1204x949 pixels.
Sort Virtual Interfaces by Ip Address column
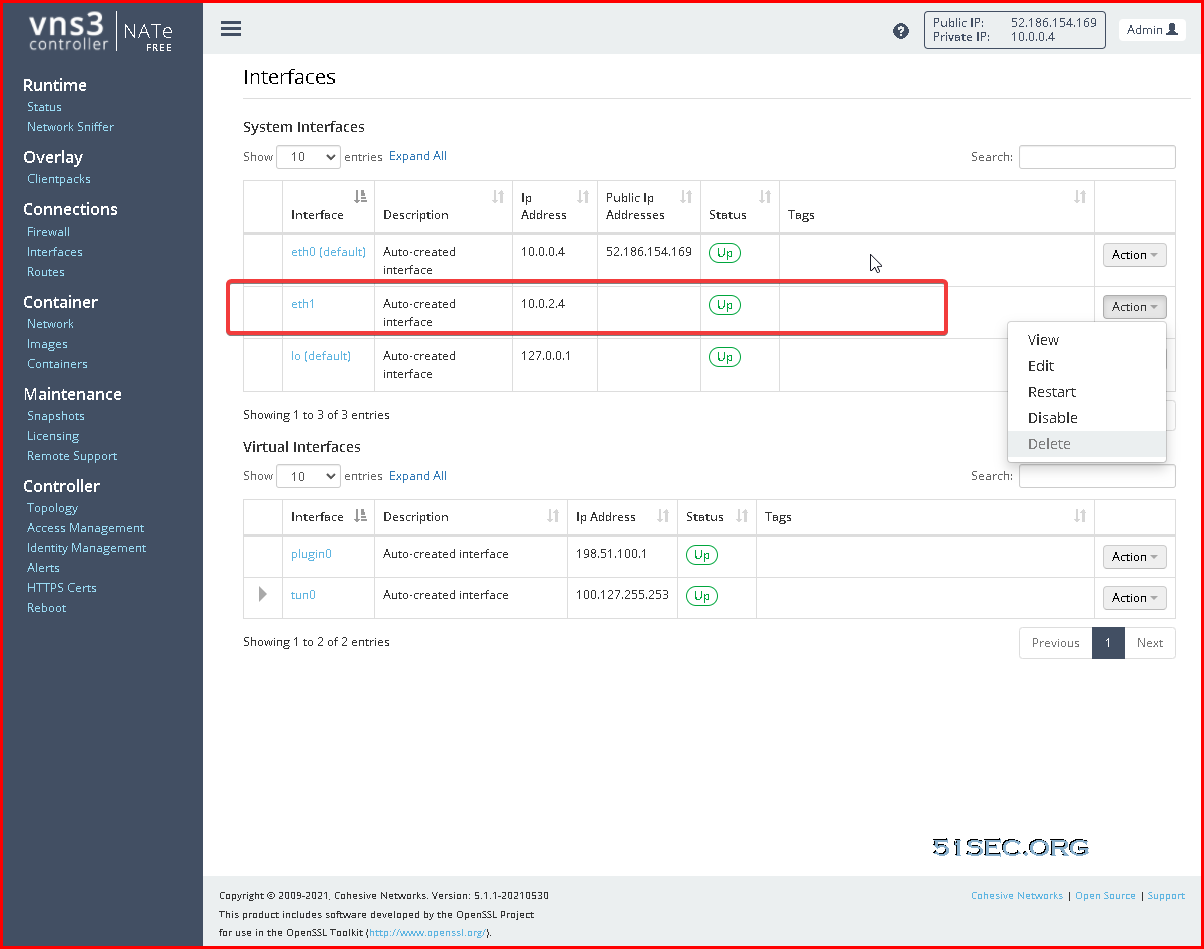622,517
